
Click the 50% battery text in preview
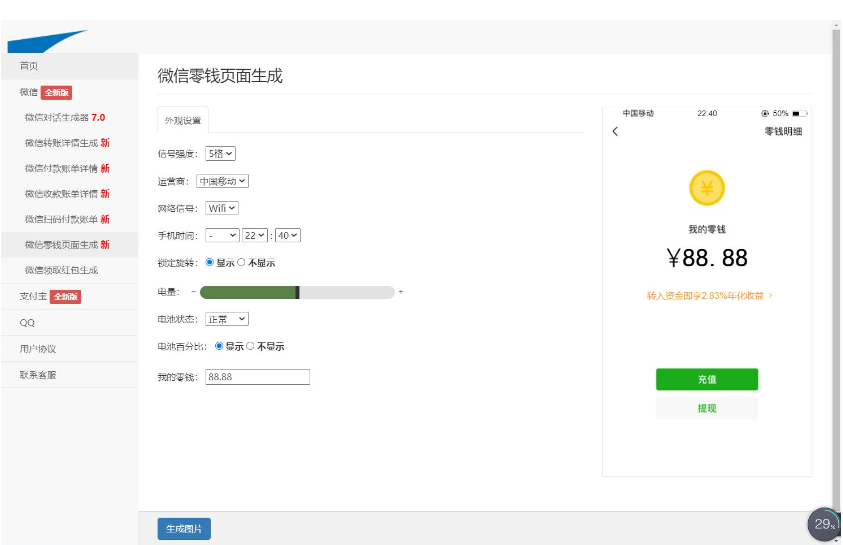point(780,113)
